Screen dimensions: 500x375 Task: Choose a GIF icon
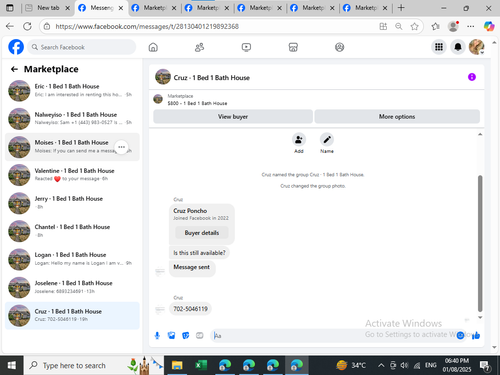(200, 335)
